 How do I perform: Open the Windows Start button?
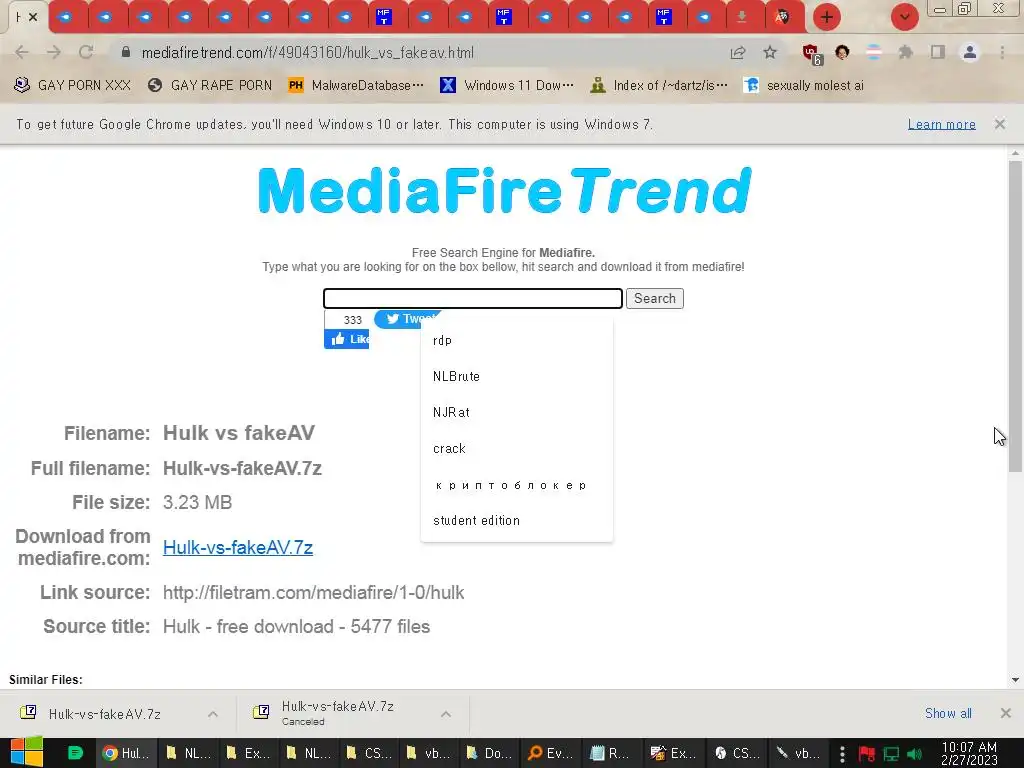click(x=27, y=752)
